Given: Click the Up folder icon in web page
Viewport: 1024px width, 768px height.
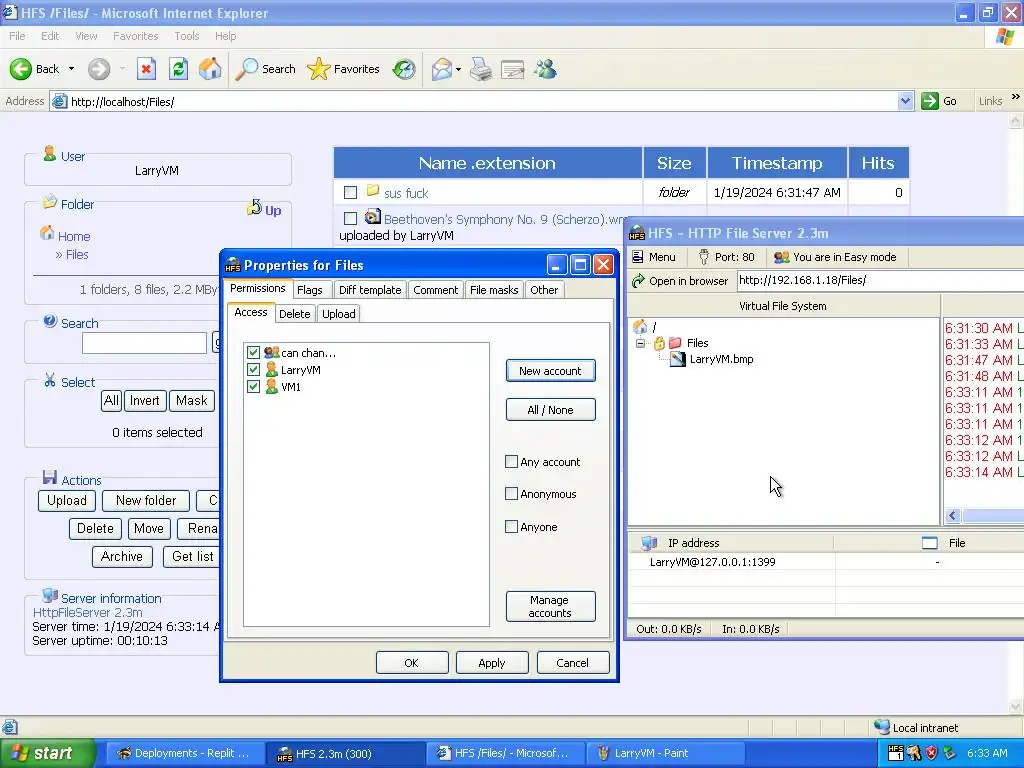Looking at the screenshot, I should [x=253, y=208].
